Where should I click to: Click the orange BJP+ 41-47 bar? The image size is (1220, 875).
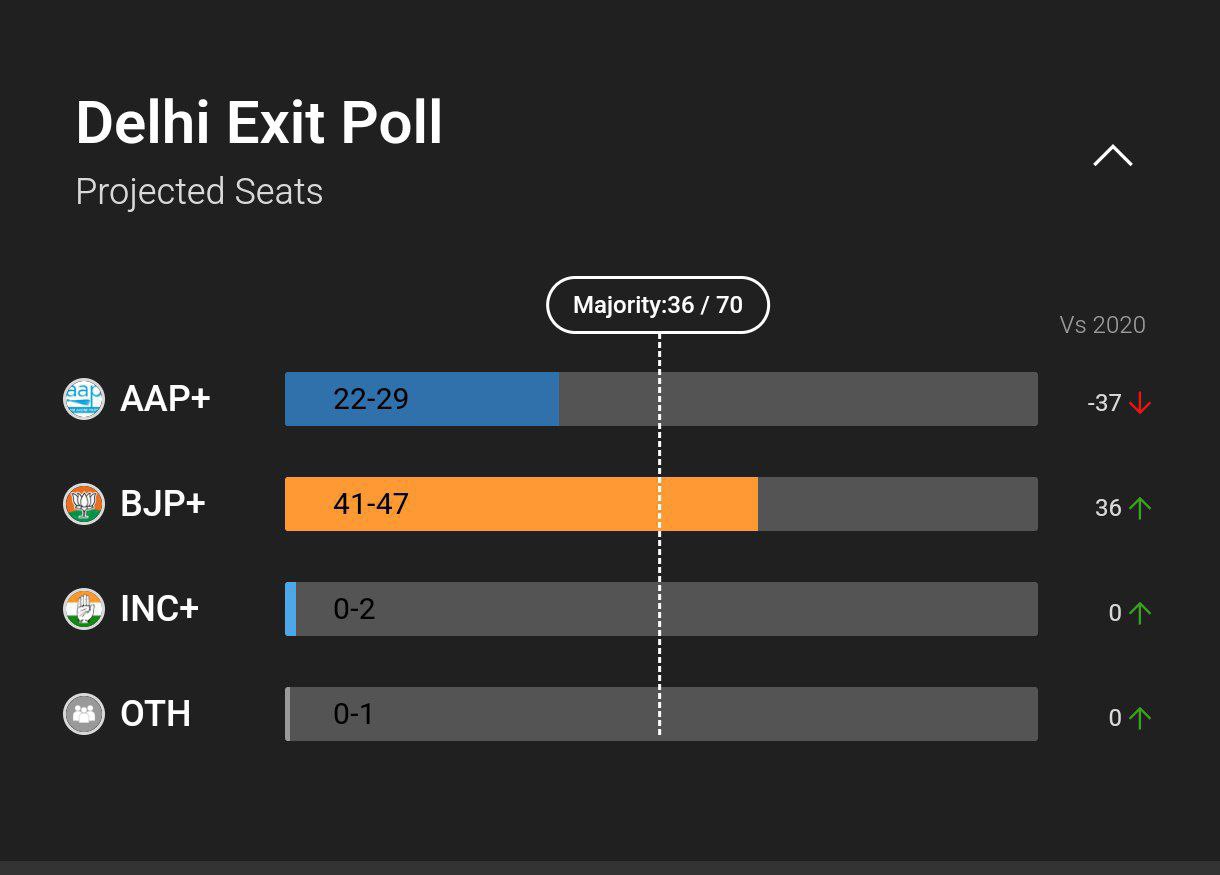[520, 504]
